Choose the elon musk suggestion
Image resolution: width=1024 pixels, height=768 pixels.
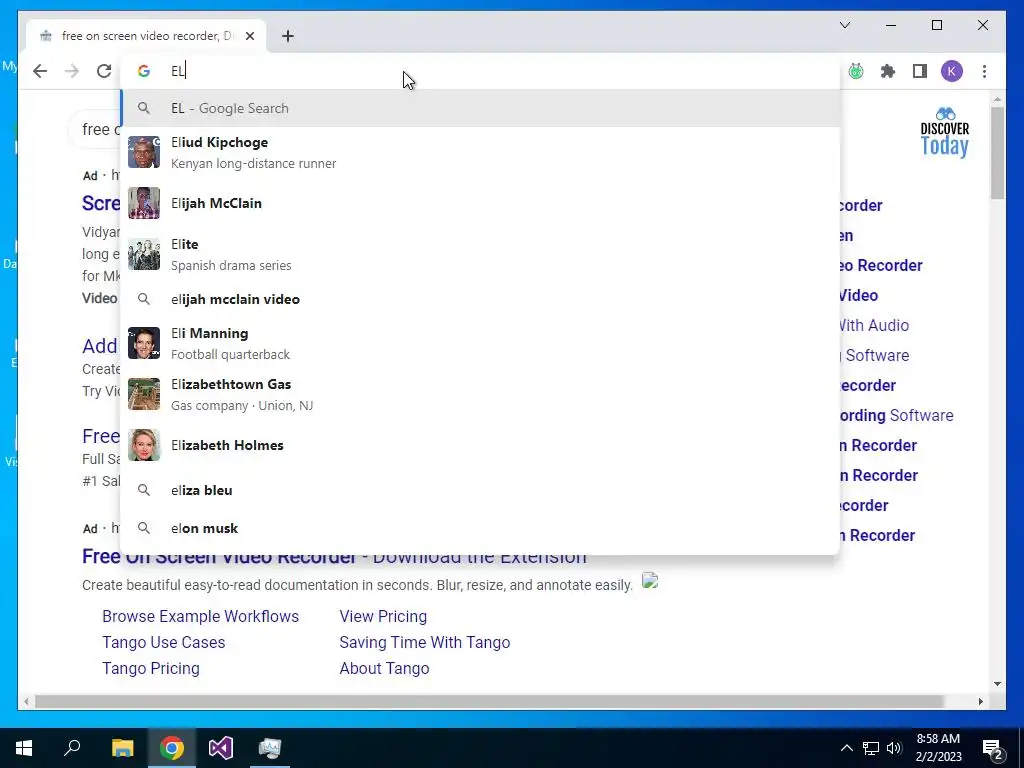pyautogui.click(x=480, y=528)
